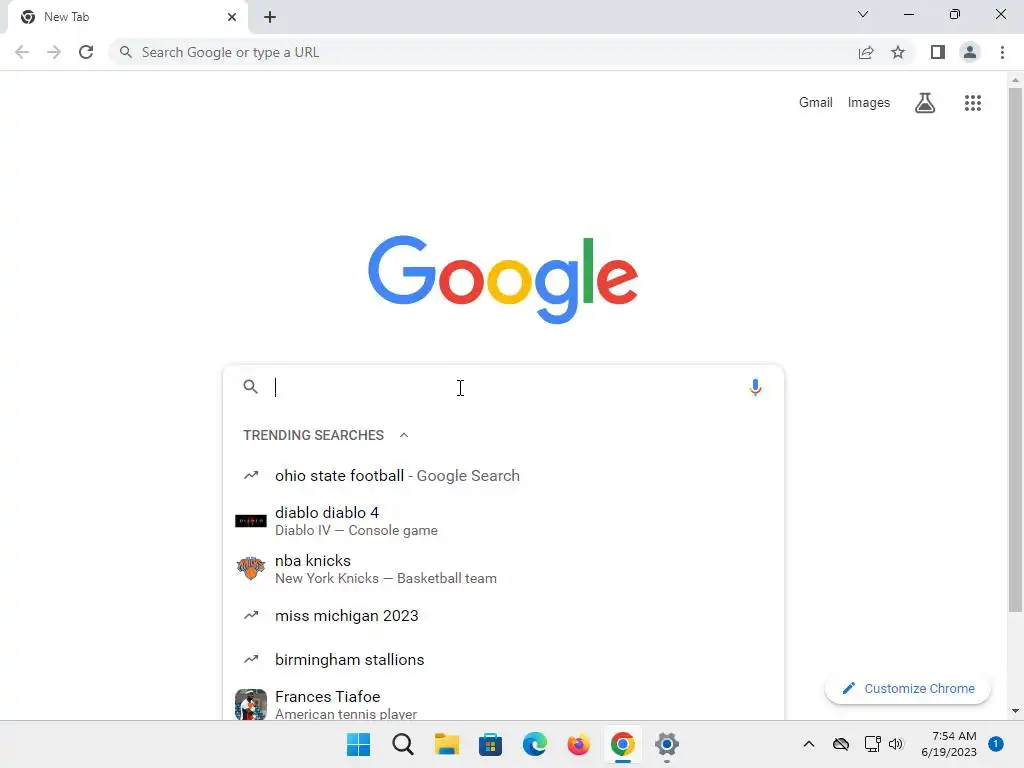Click the Google logo
The height and width of the screenshot is (768, 1024).
point(503,280)
